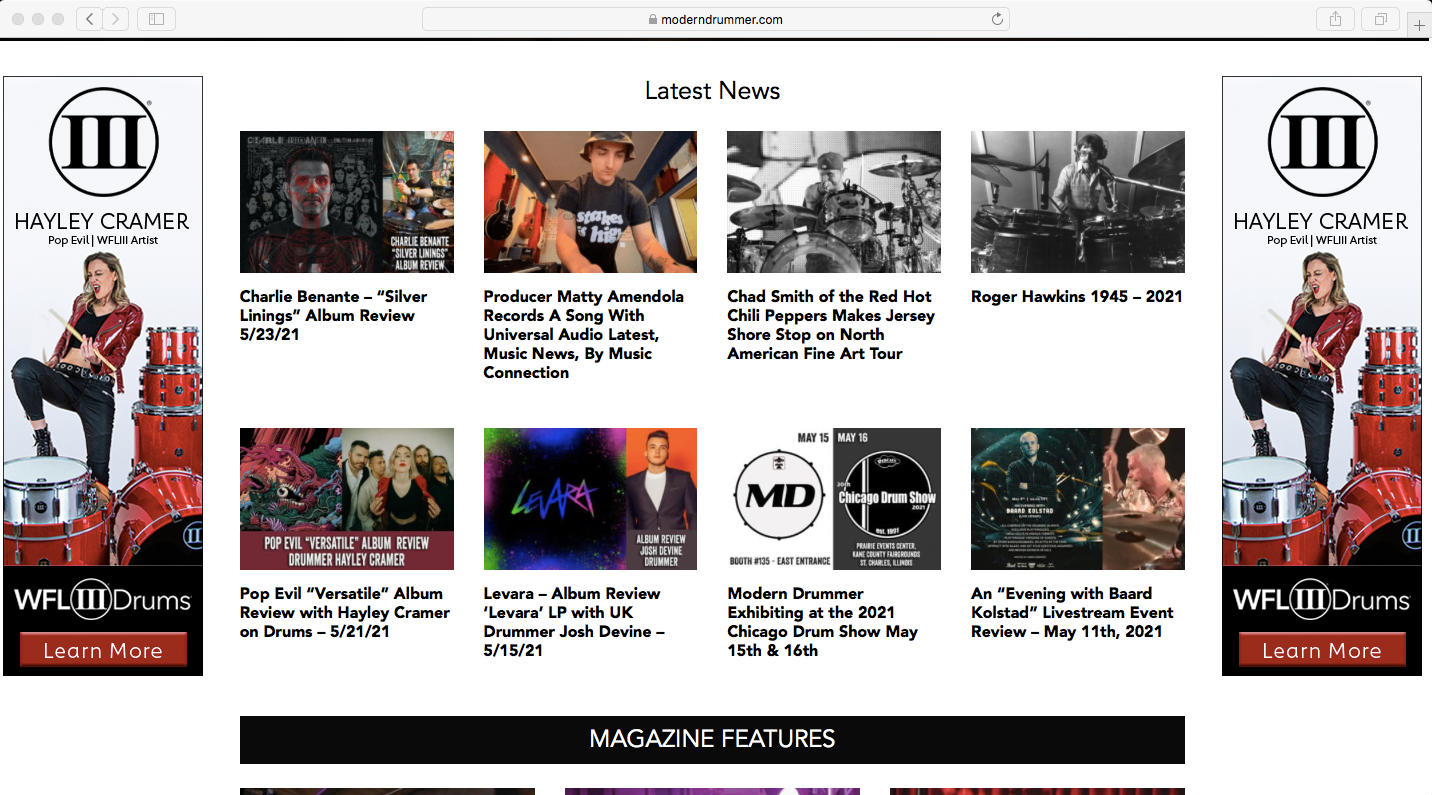Go forward using Safari's forward arrow
The image size is (1432, 795).
(x=116, y=19)
